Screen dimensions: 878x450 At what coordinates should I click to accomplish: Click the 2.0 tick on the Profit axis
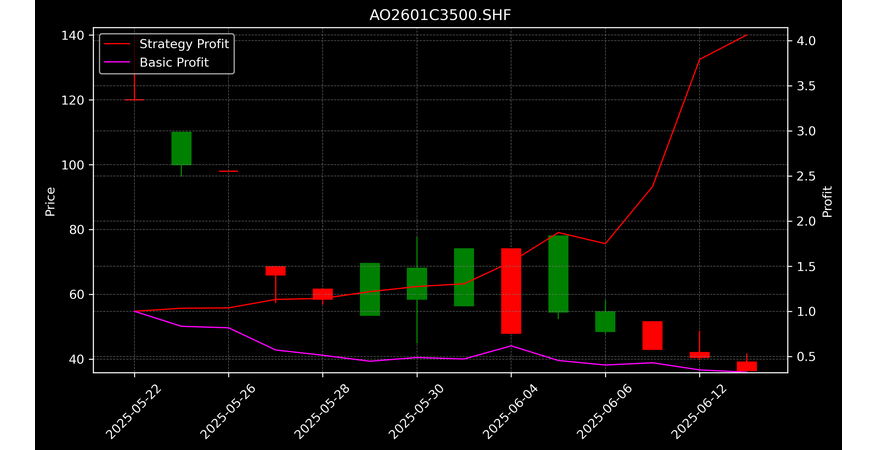tap(805, 221)
